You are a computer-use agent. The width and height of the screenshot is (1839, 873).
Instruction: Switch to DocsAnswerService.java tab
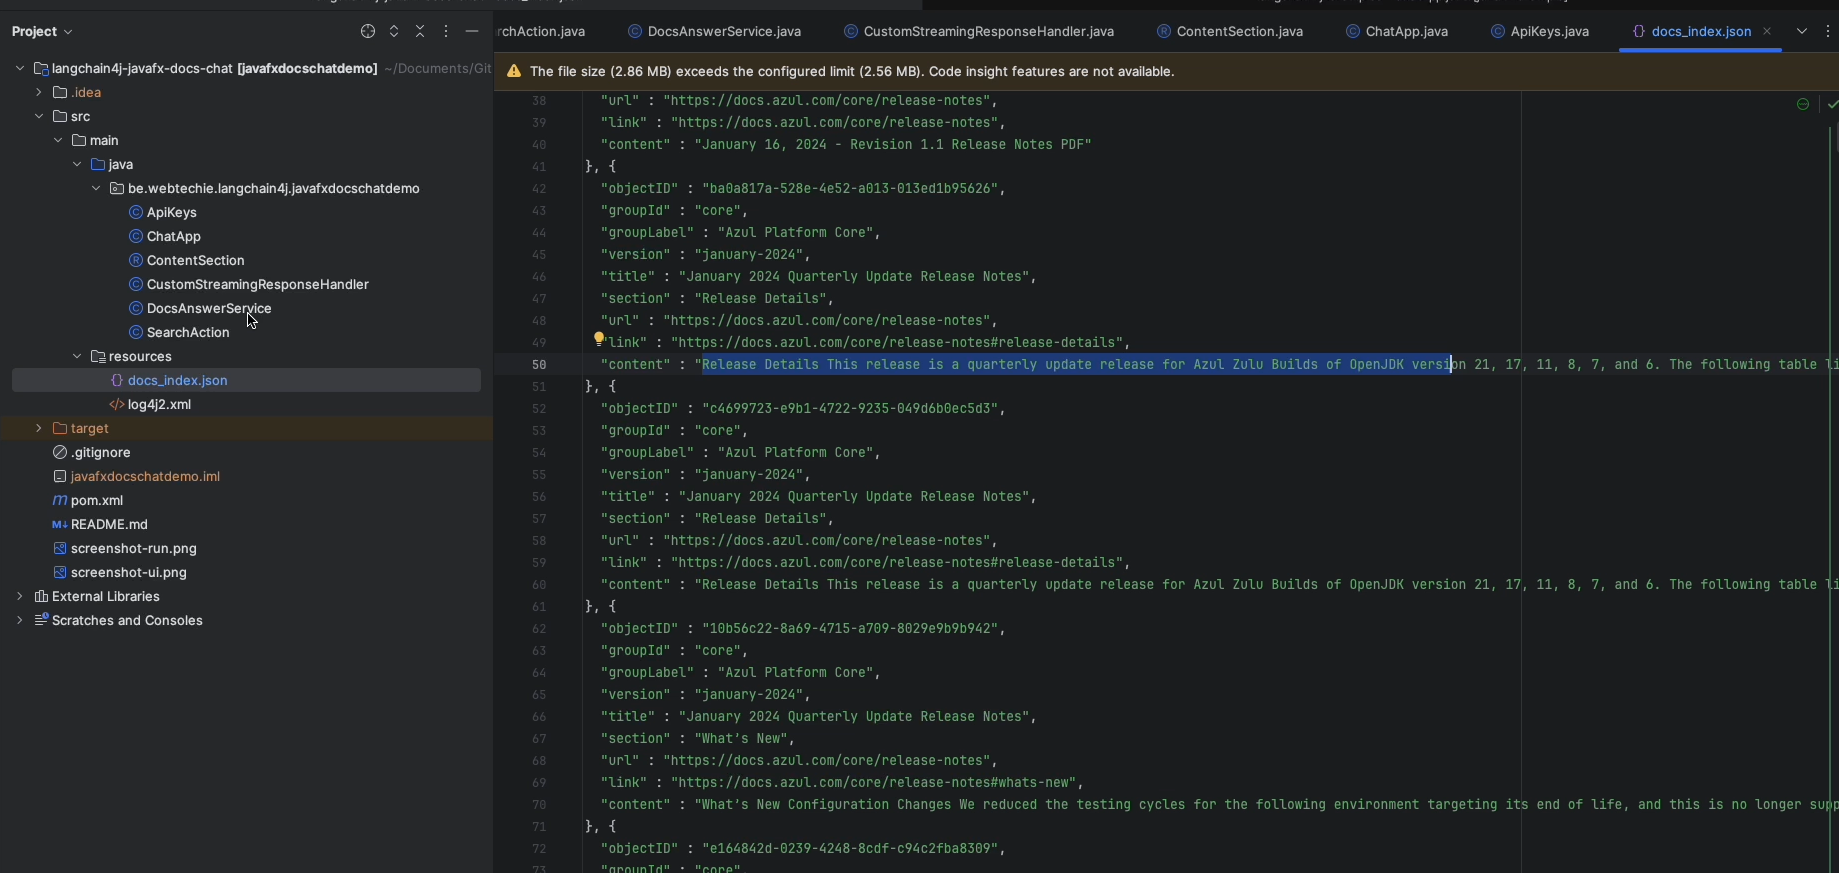click(714, 32)
